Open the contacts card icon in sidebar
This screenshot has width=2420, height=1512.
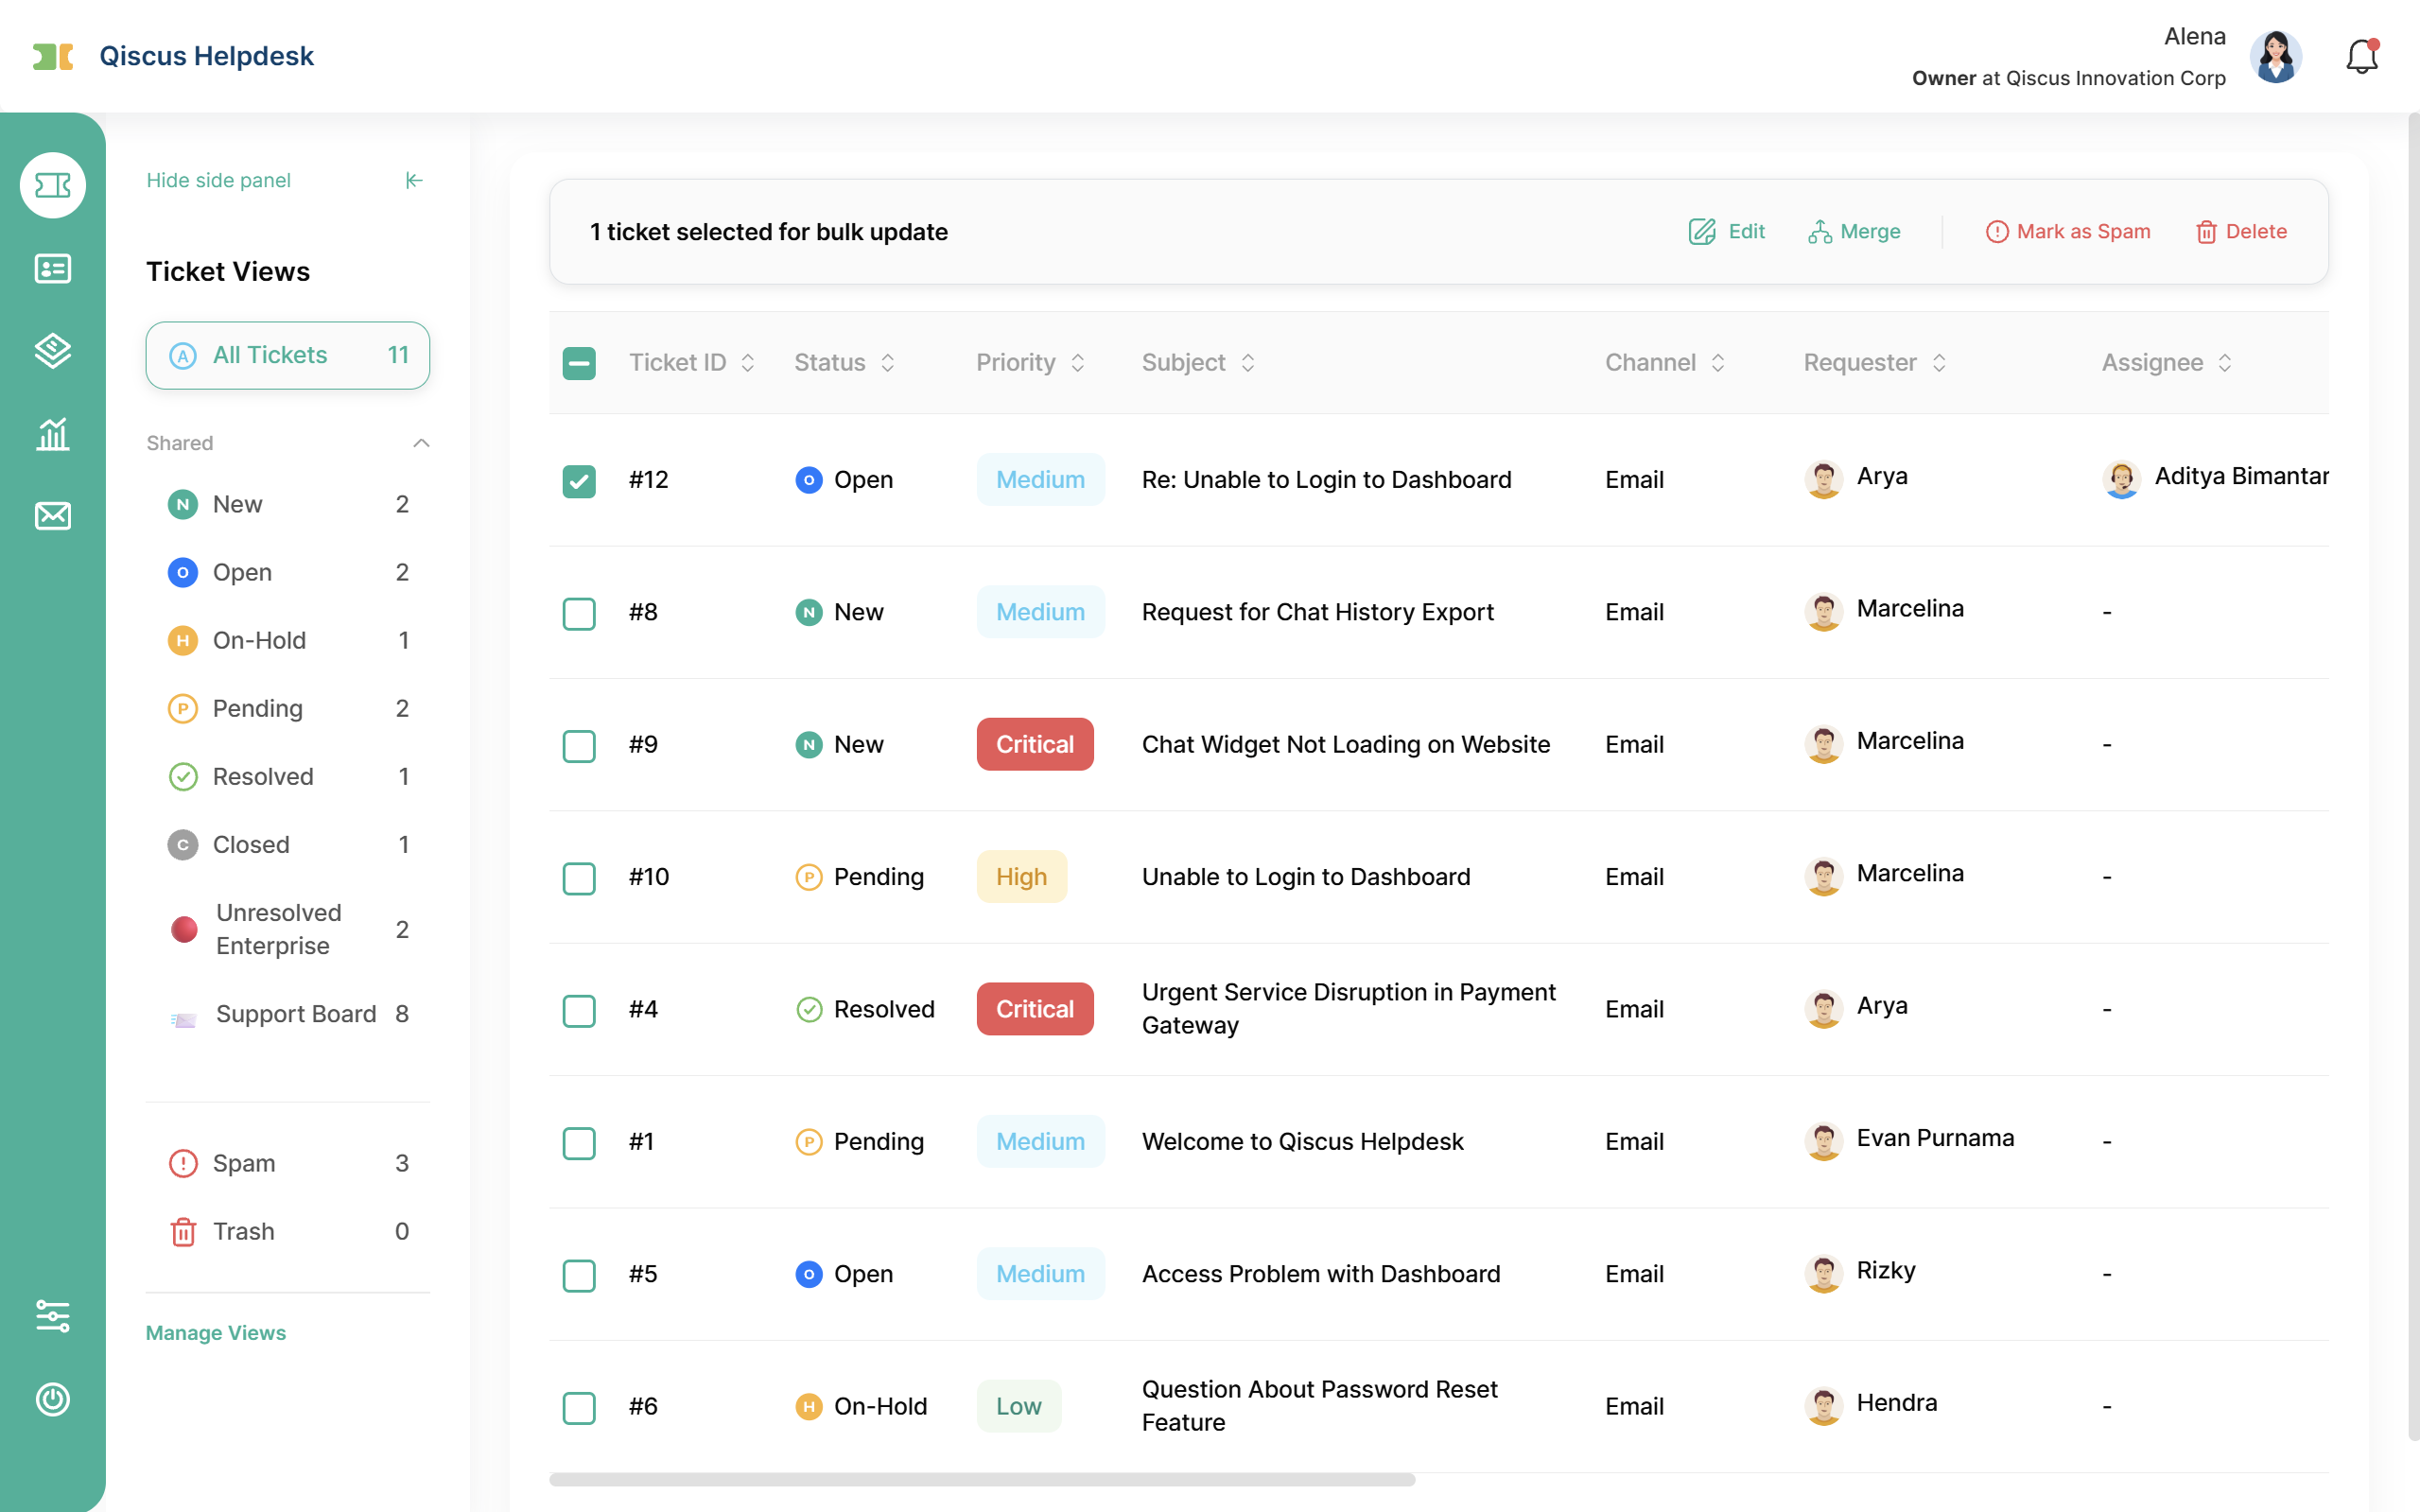(x=52, y=268)
